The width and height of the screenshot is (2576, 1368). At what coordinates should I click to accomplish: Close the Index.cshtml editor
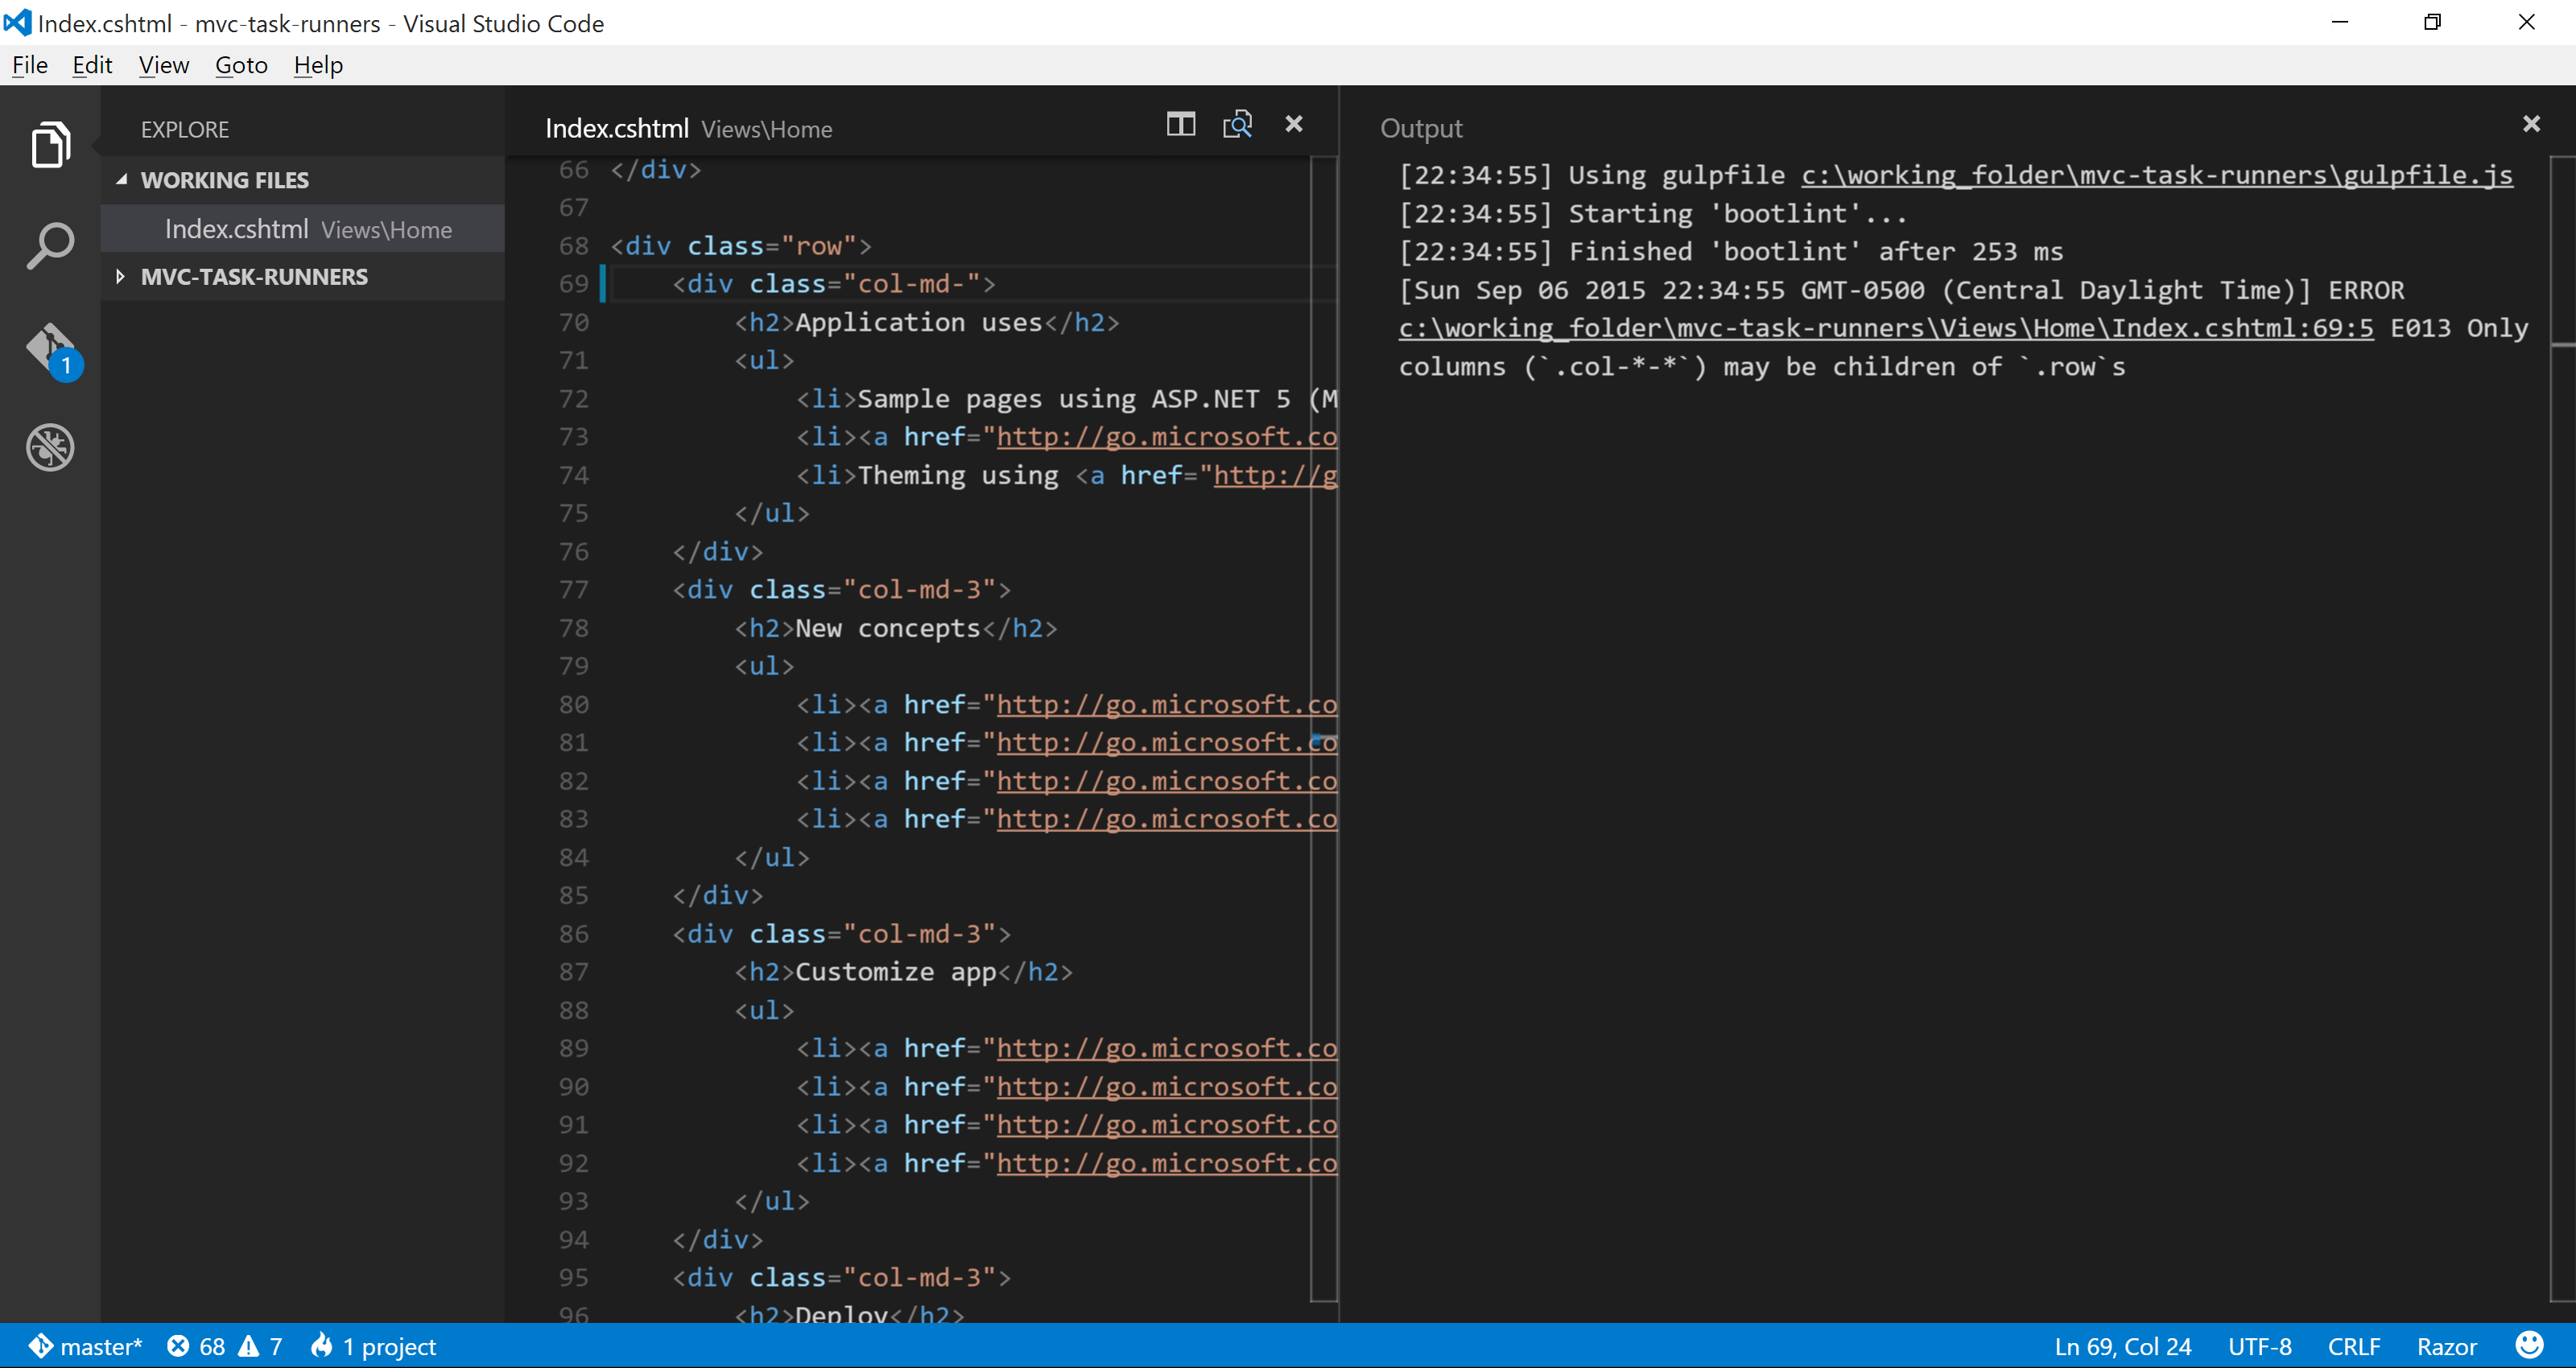[x=1294, y=125]
